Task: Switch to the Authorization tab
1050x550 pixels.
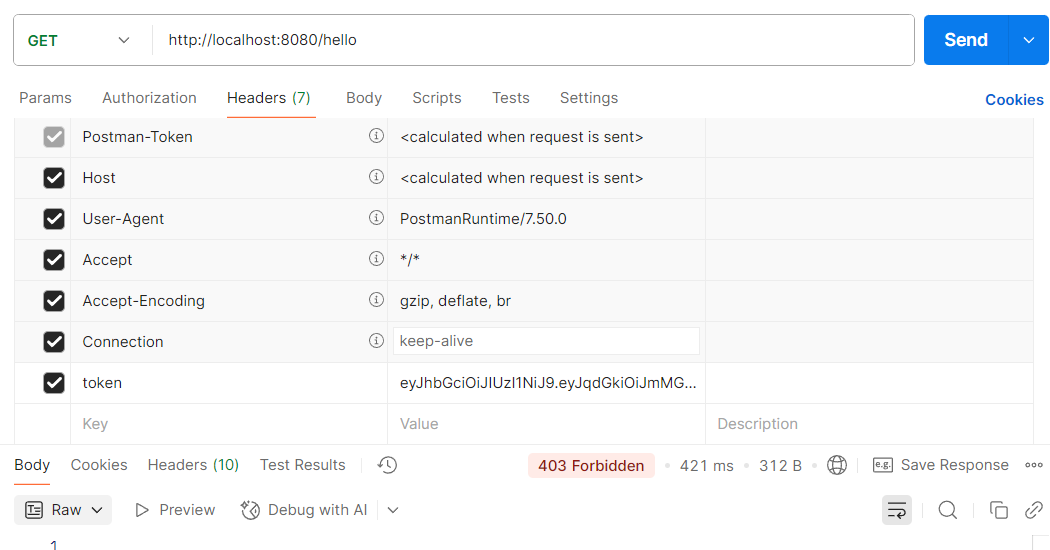Action: [x=149, y=98]
